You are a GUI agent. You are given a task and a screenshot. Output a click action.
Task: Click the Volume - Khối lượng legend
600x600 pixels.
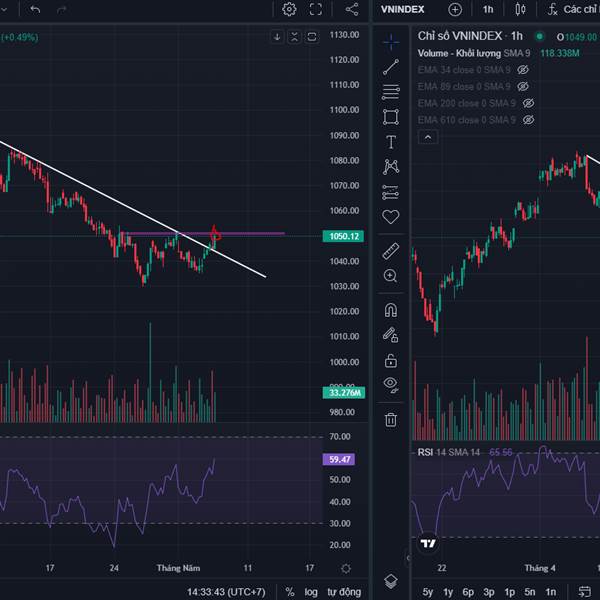pyautogui.click(x=459, y=53)
